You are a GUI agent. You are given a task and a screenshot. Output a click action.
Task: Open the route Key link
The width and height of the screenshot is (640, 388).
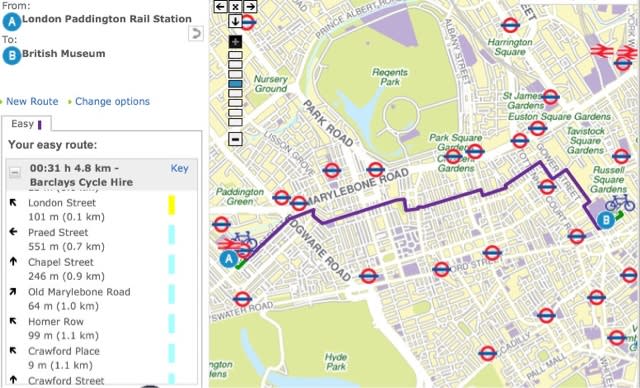point(179,169)
